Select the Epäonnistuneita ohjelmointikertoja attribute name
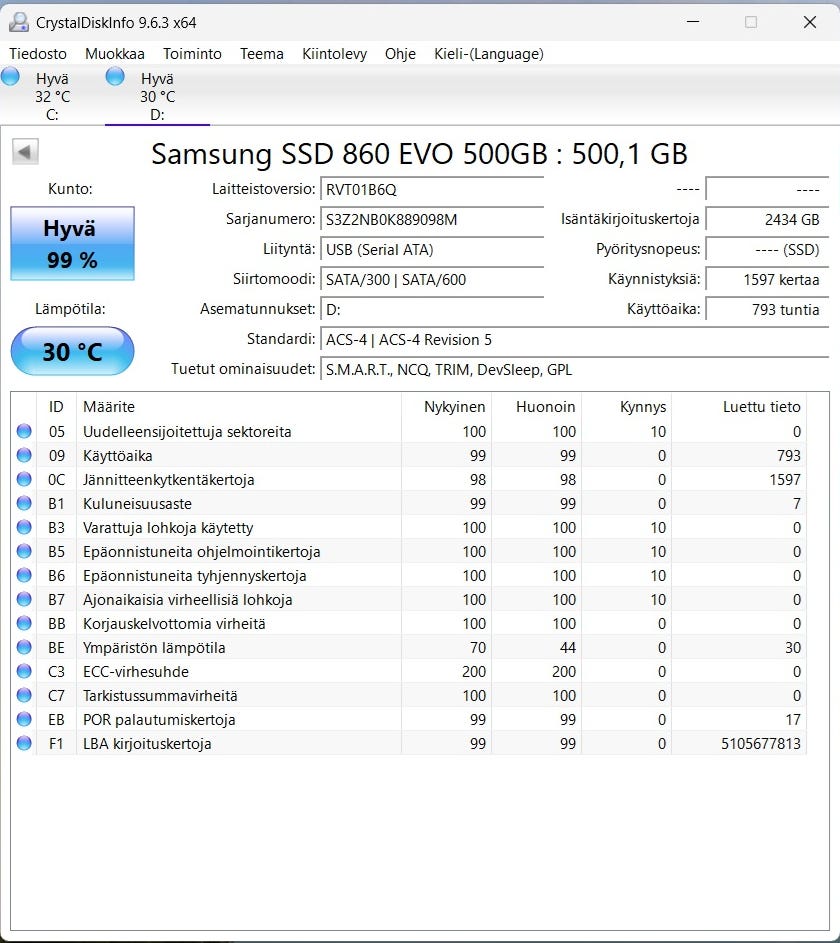This screenshot has width=840, height=943. pyautogui.click(x=201, y=552)
